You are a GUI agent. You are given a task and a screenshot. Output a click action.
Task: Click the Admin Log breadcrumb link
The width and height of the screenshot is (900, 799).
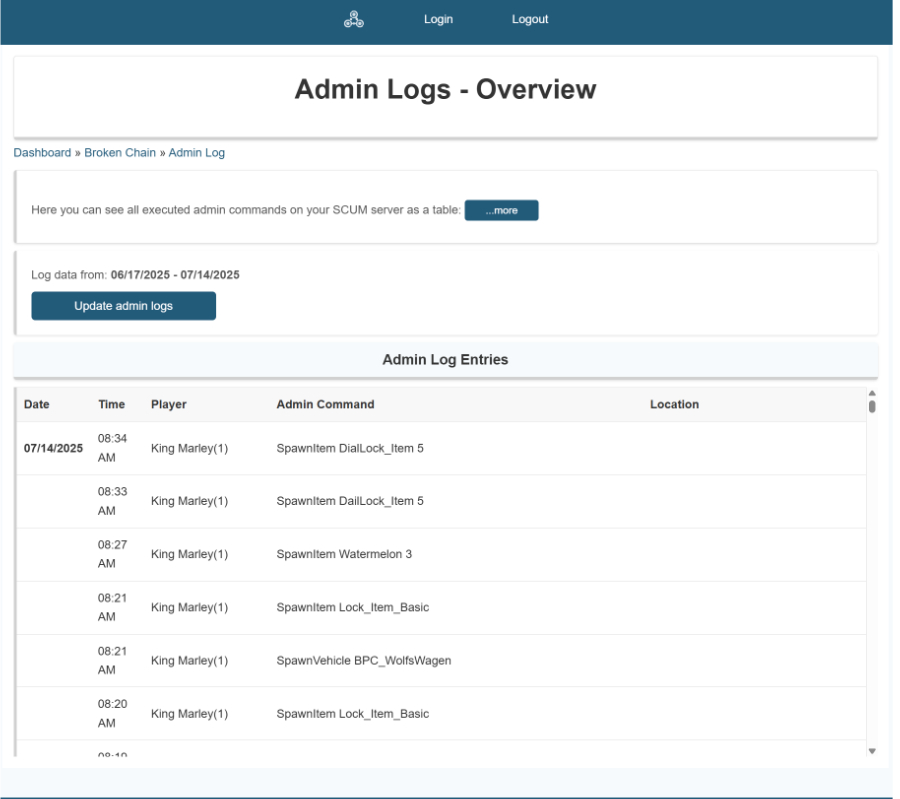coord(197,153)
